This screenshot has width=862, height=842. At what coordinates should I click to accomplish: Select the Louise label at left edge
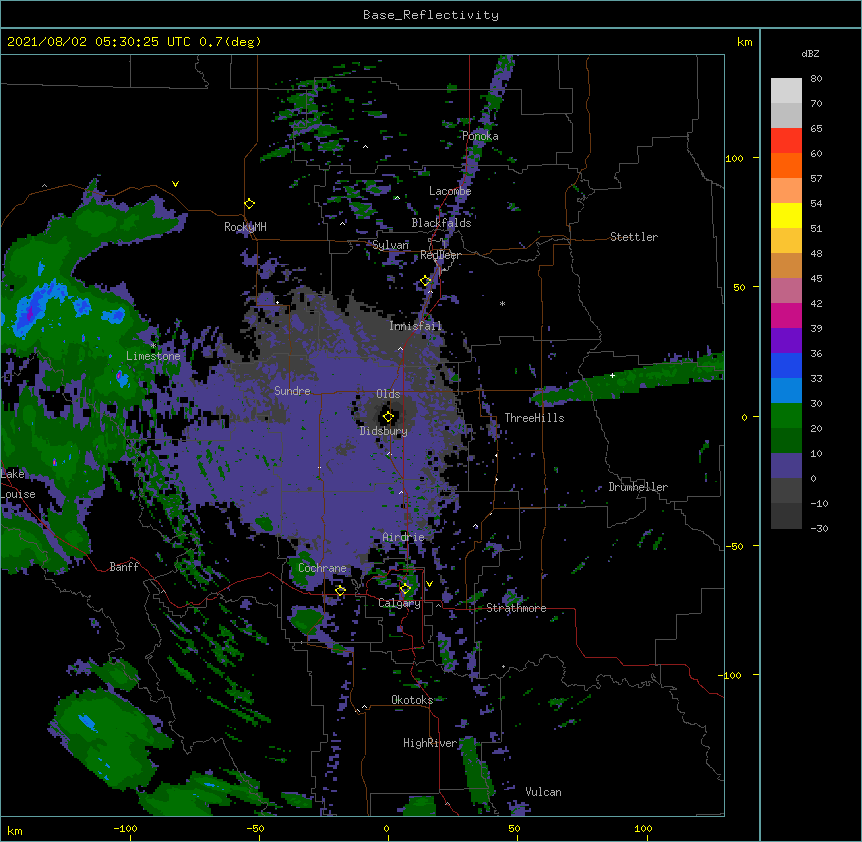point(18,494)
